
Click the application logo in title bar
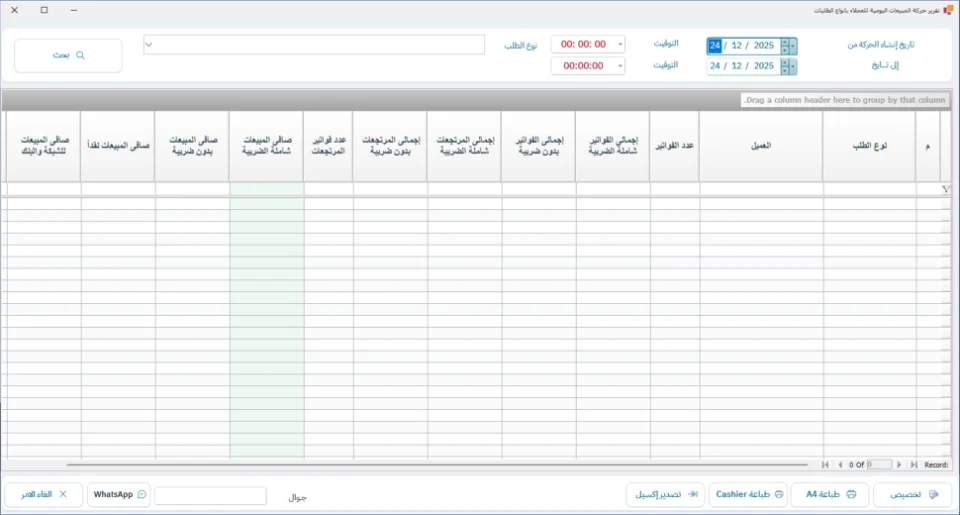(x=948, y=10)
